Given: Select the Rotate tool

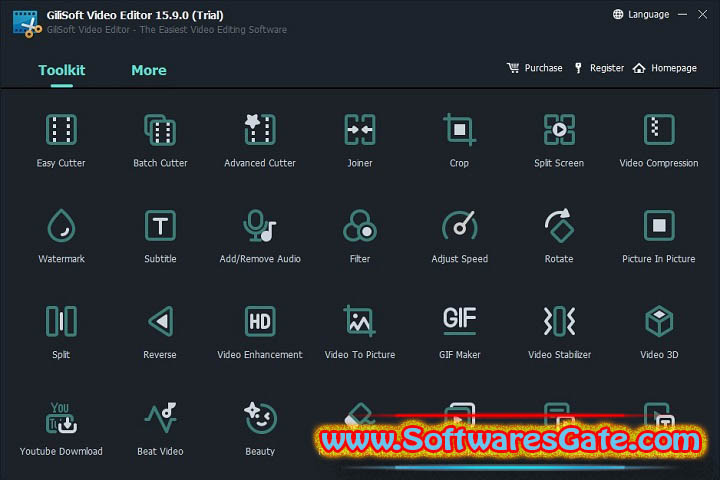Looking at the screenshot, I should 559,237.
